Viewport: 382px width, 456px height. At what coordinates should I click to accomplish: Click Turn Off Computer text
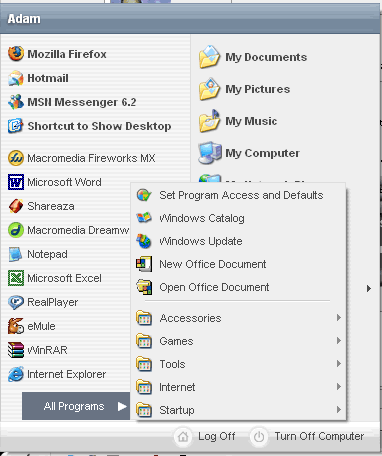coord(319,436)
